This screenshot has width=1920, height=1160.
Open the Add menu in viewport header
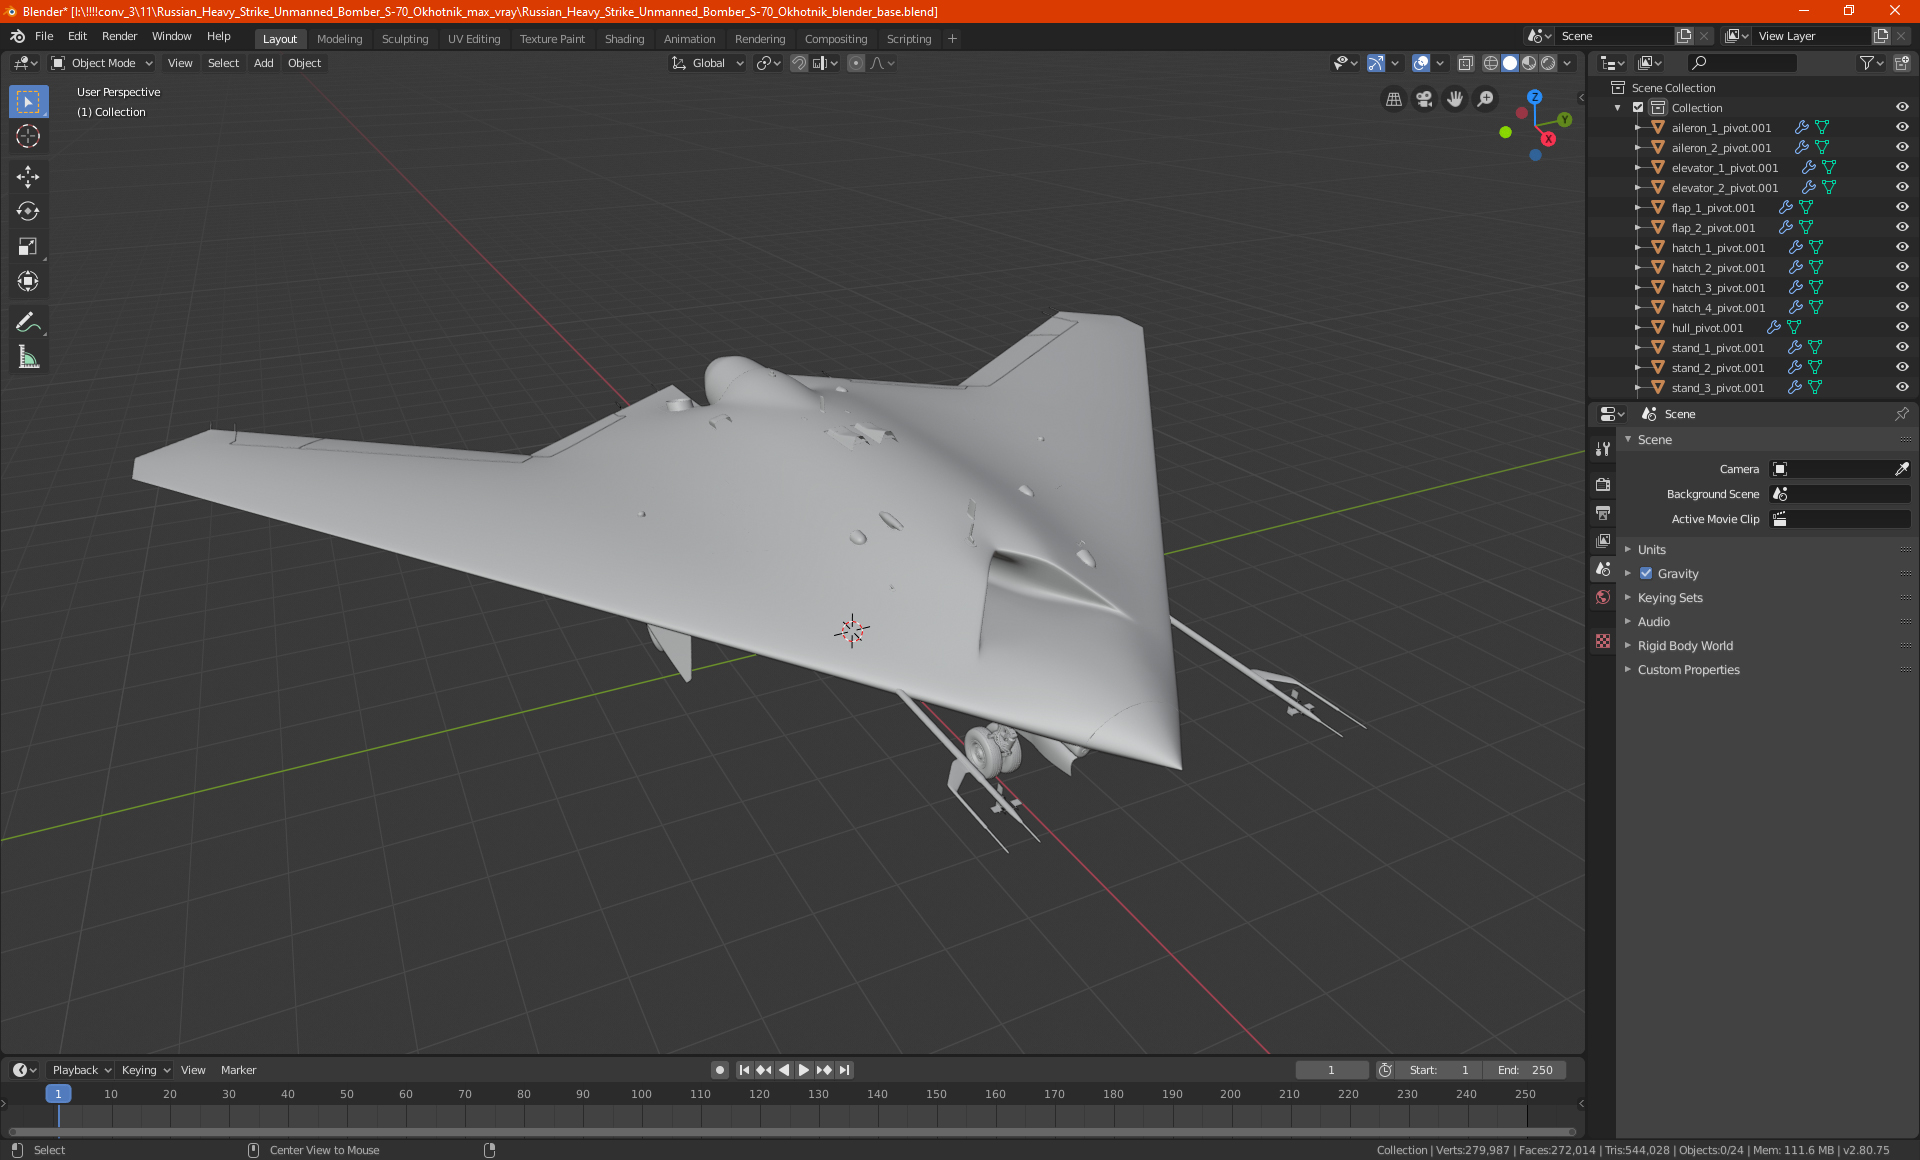click(263, 63)
